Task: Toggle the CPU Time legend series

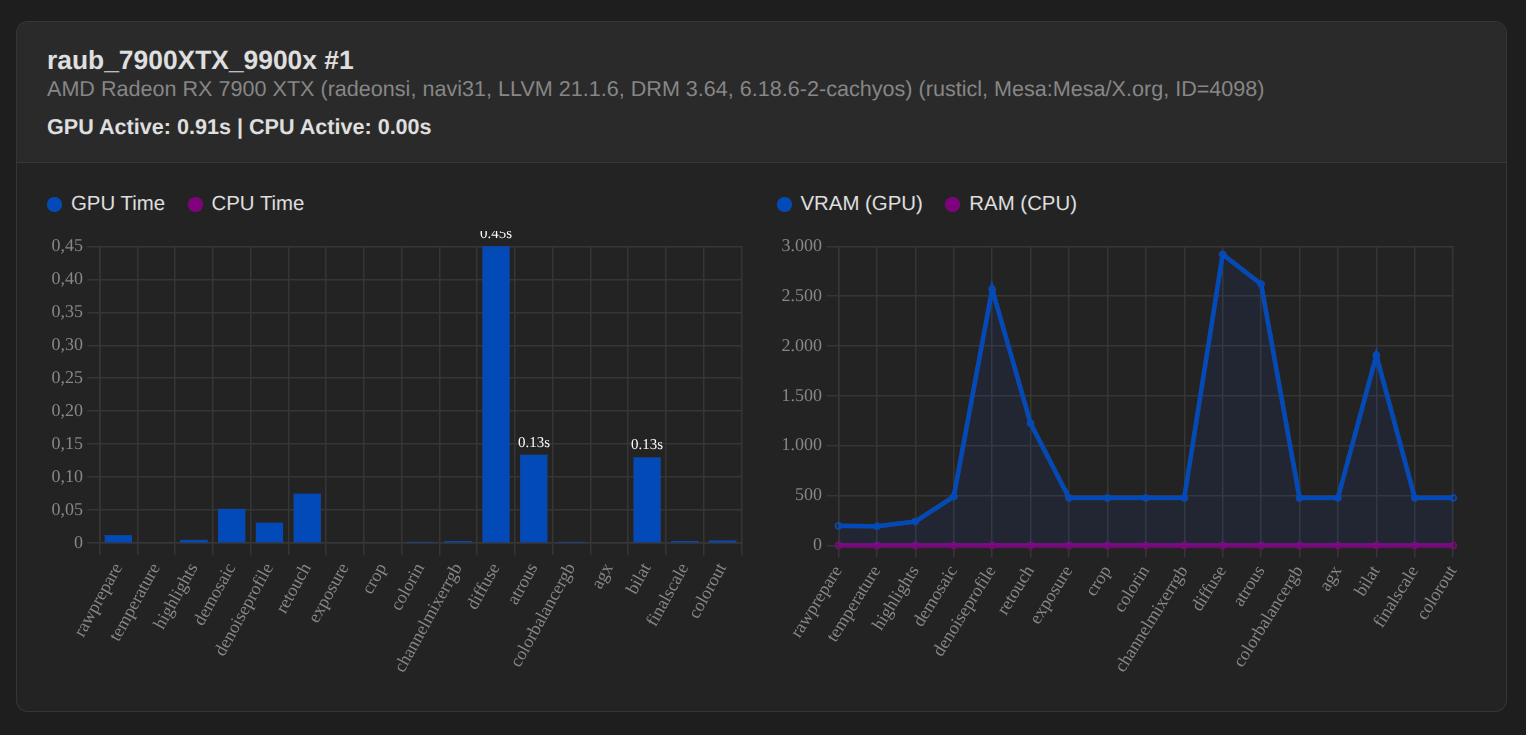Action: point(245,204)
